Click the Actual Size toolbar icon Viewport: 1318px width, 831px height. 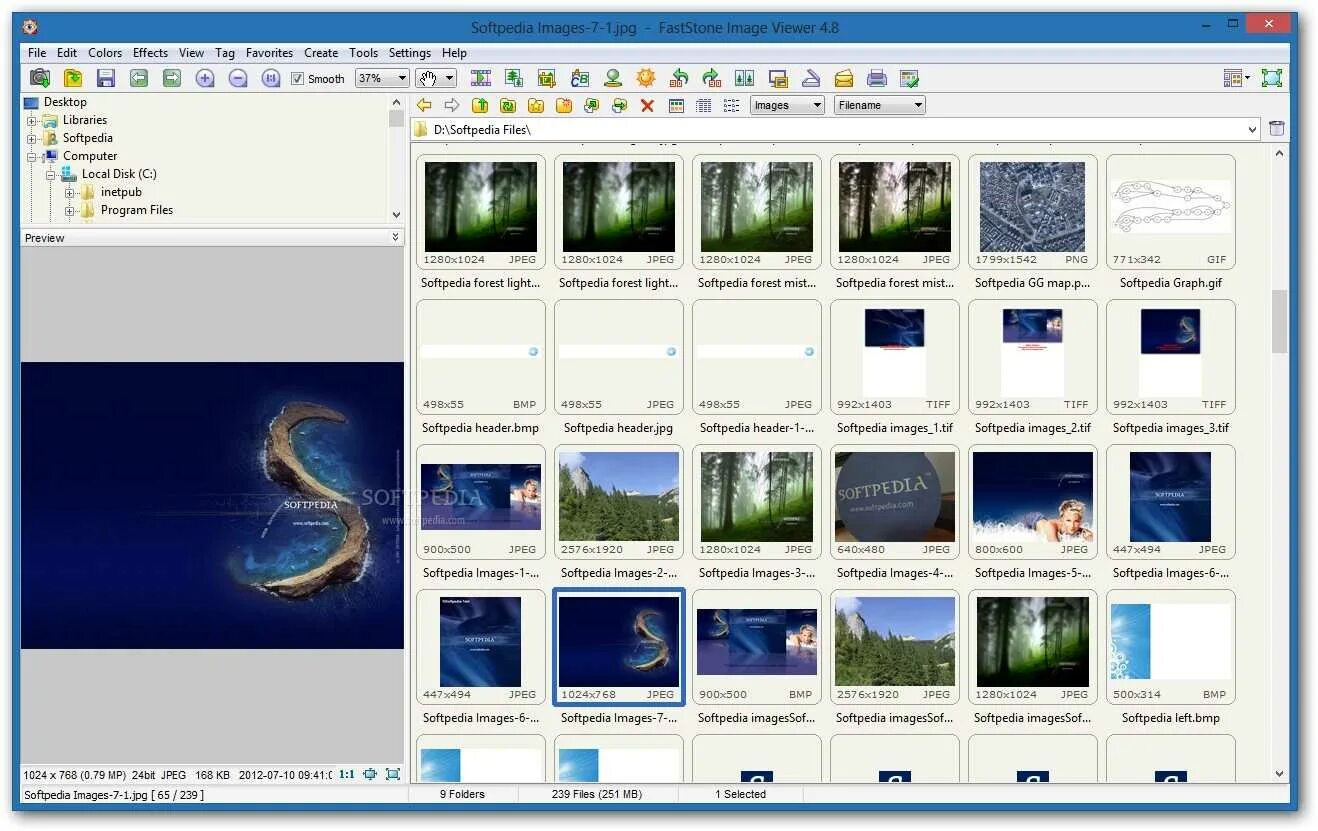(271, 78)
